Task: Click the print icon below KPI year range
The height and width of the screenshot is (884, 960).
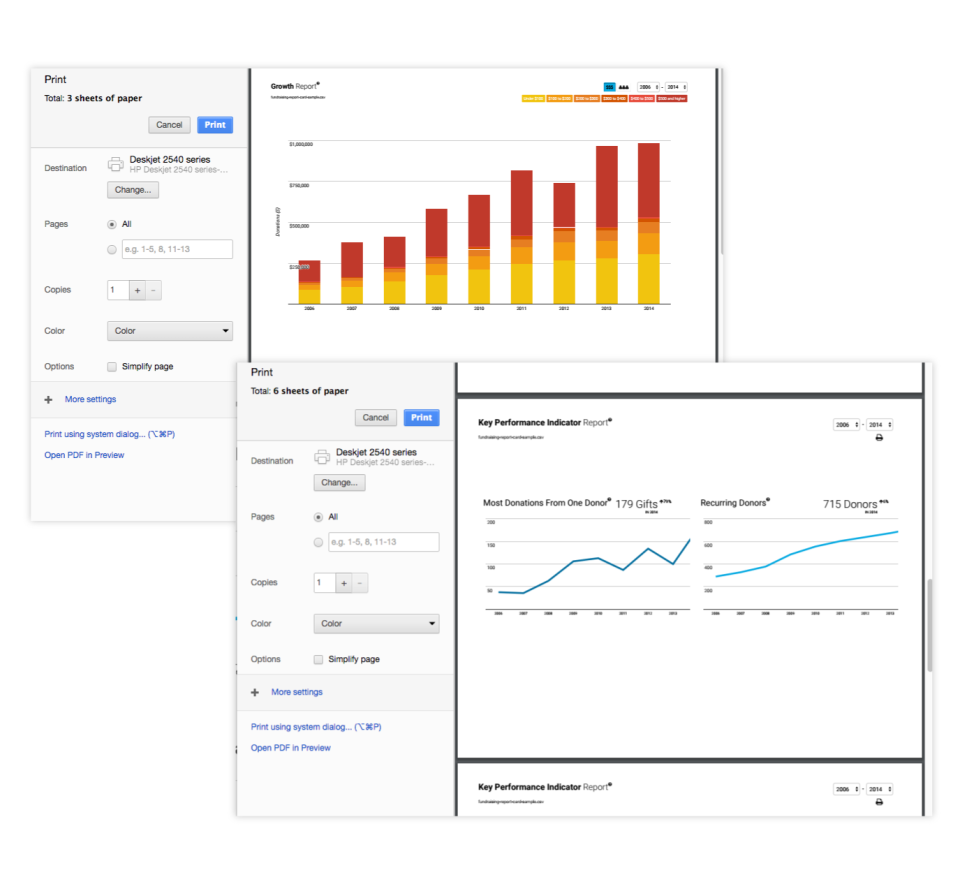Action: tap(879, 437)
